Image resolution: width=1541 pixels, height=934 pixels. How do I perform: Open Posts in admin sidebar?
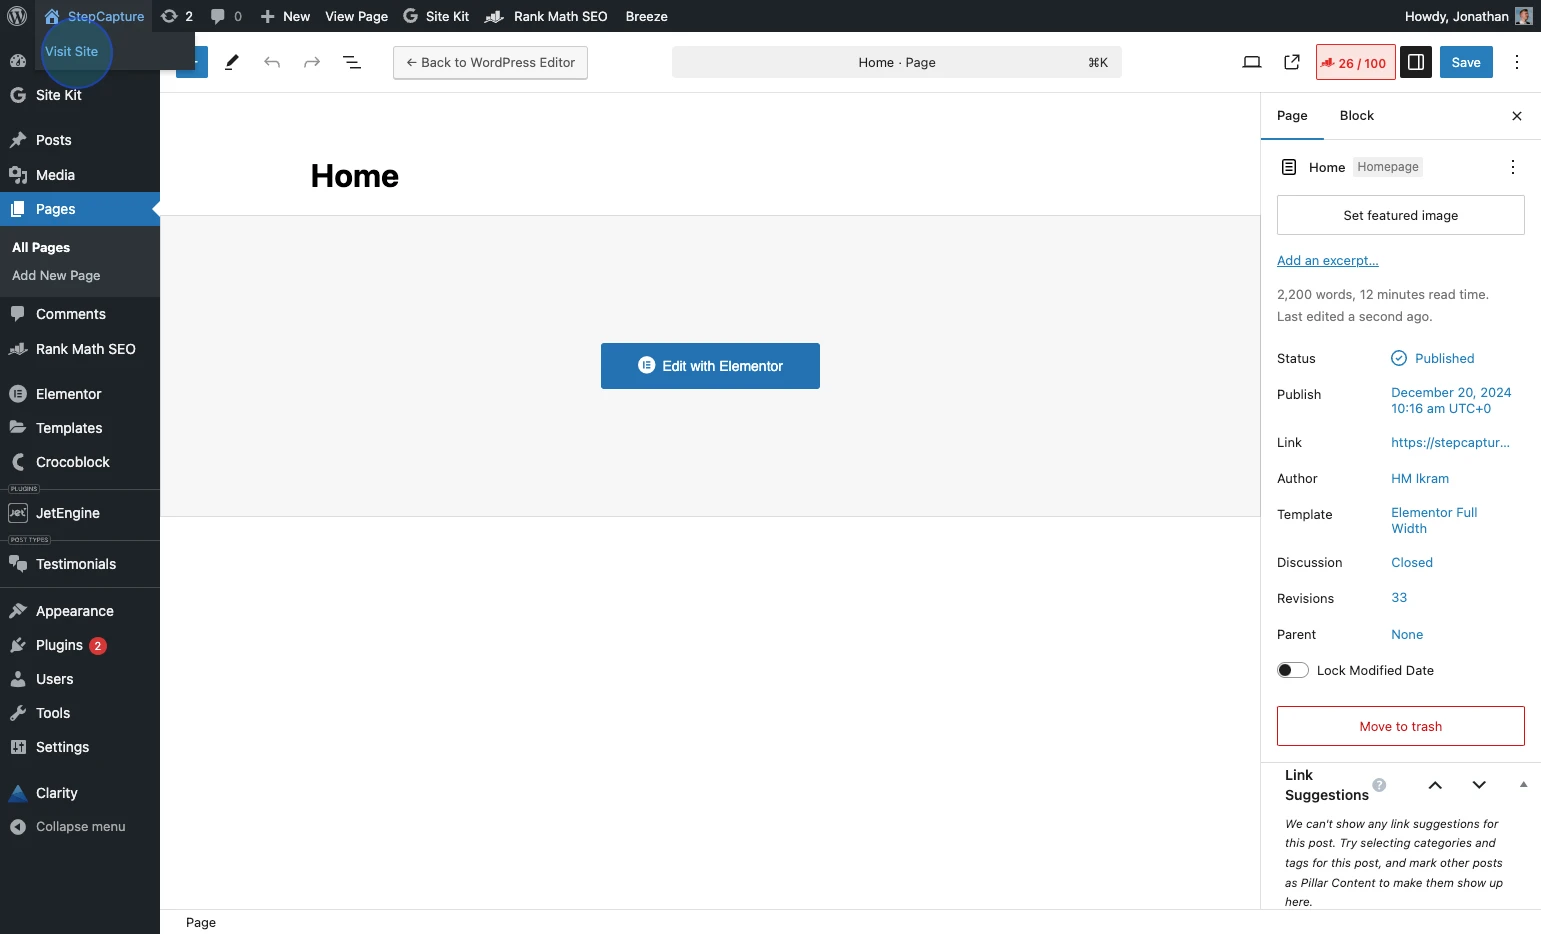[80, 140]
